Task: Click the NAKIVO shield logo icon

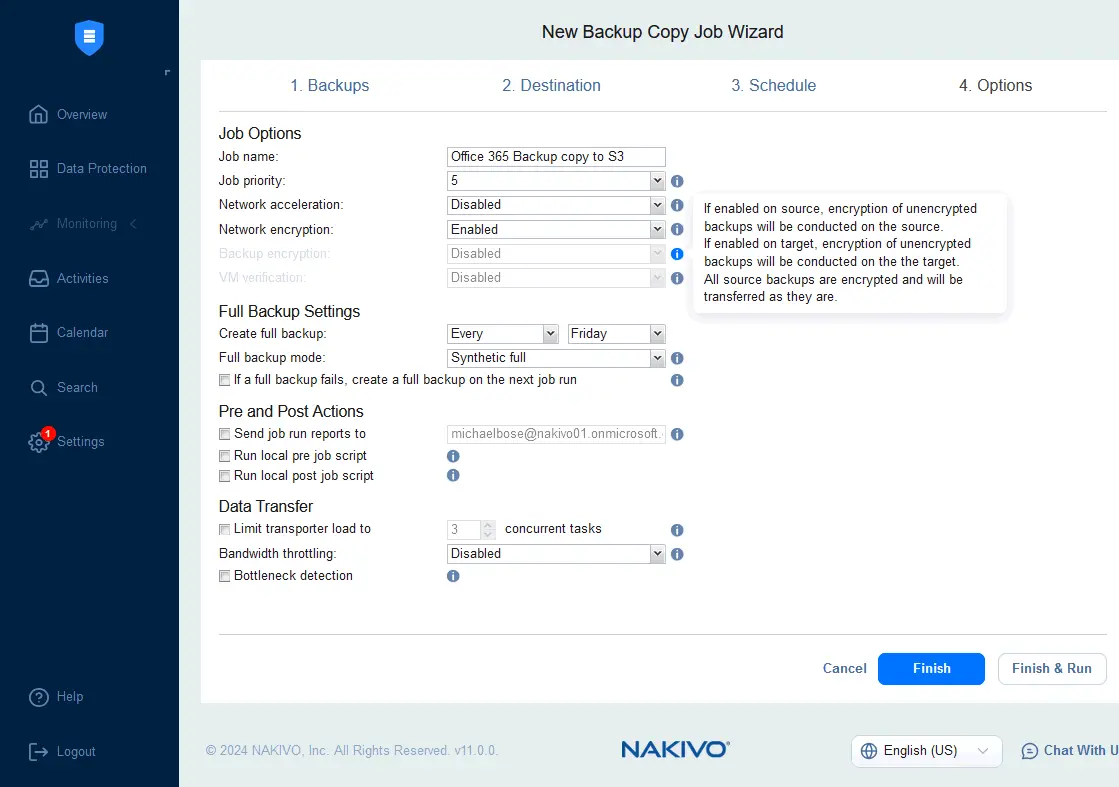Action: tap(89, 38)
